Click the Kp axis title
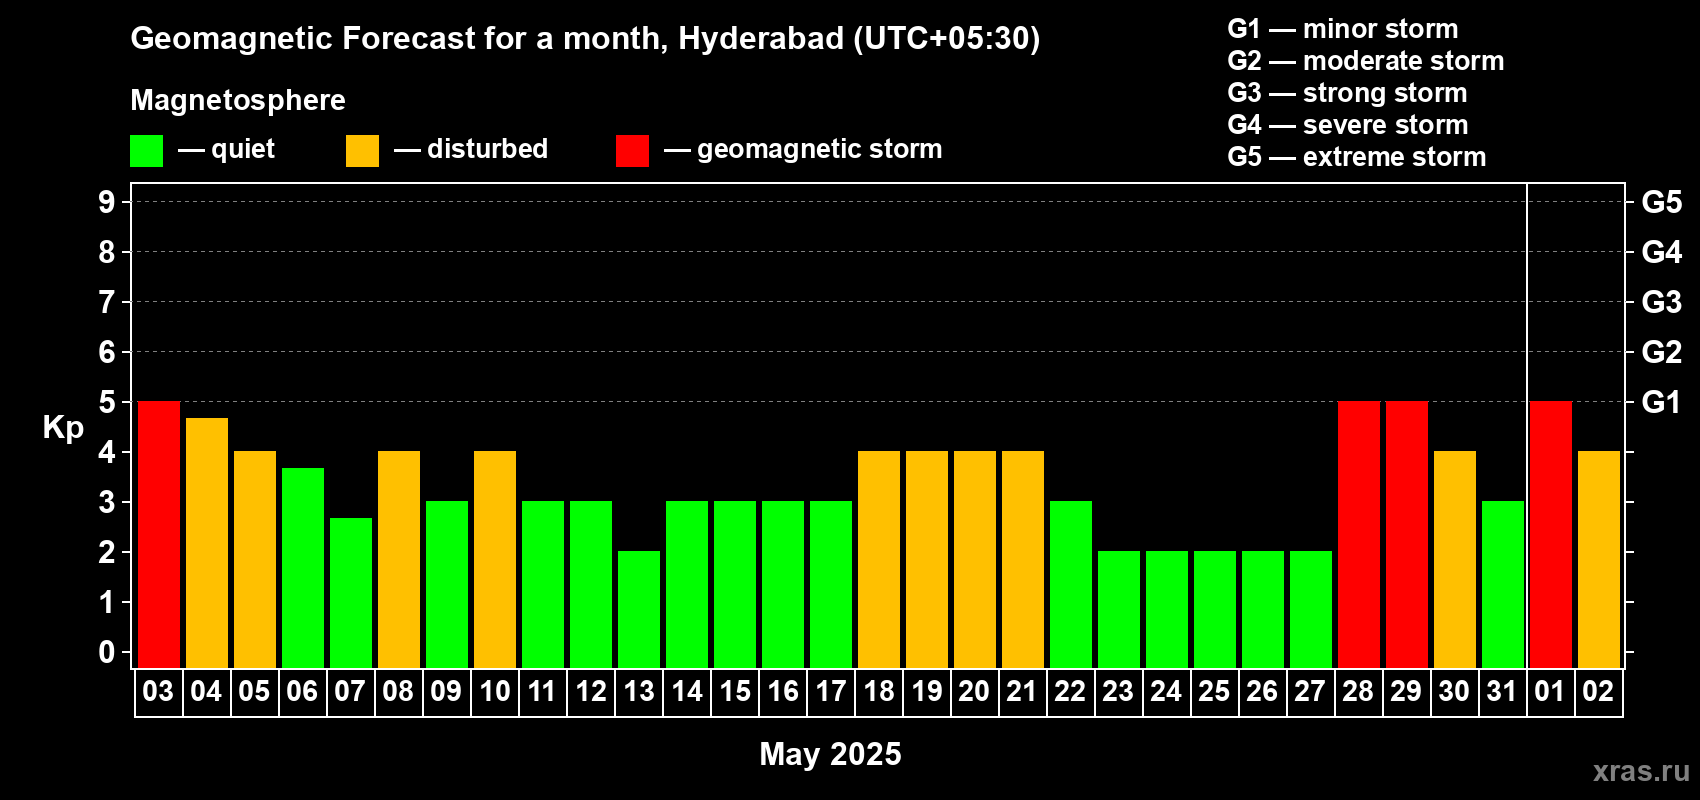 [x=63, y=428]
